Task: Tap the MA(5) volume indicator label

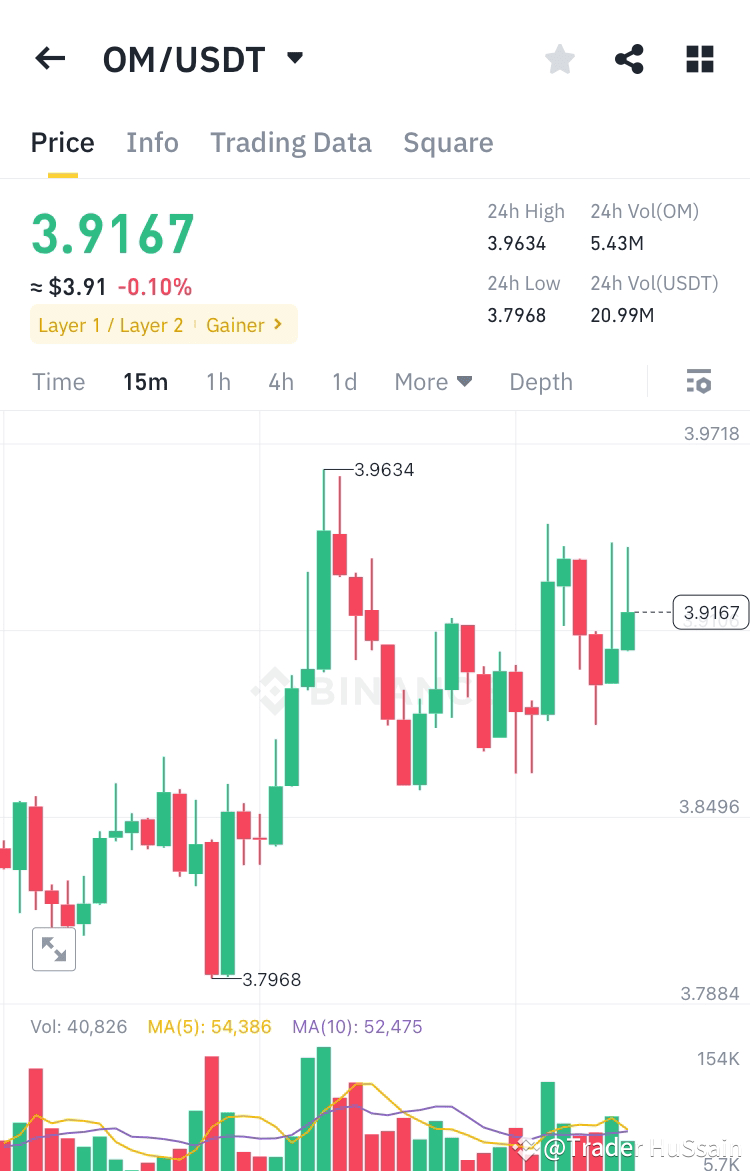Action: tap(209, 1027)
